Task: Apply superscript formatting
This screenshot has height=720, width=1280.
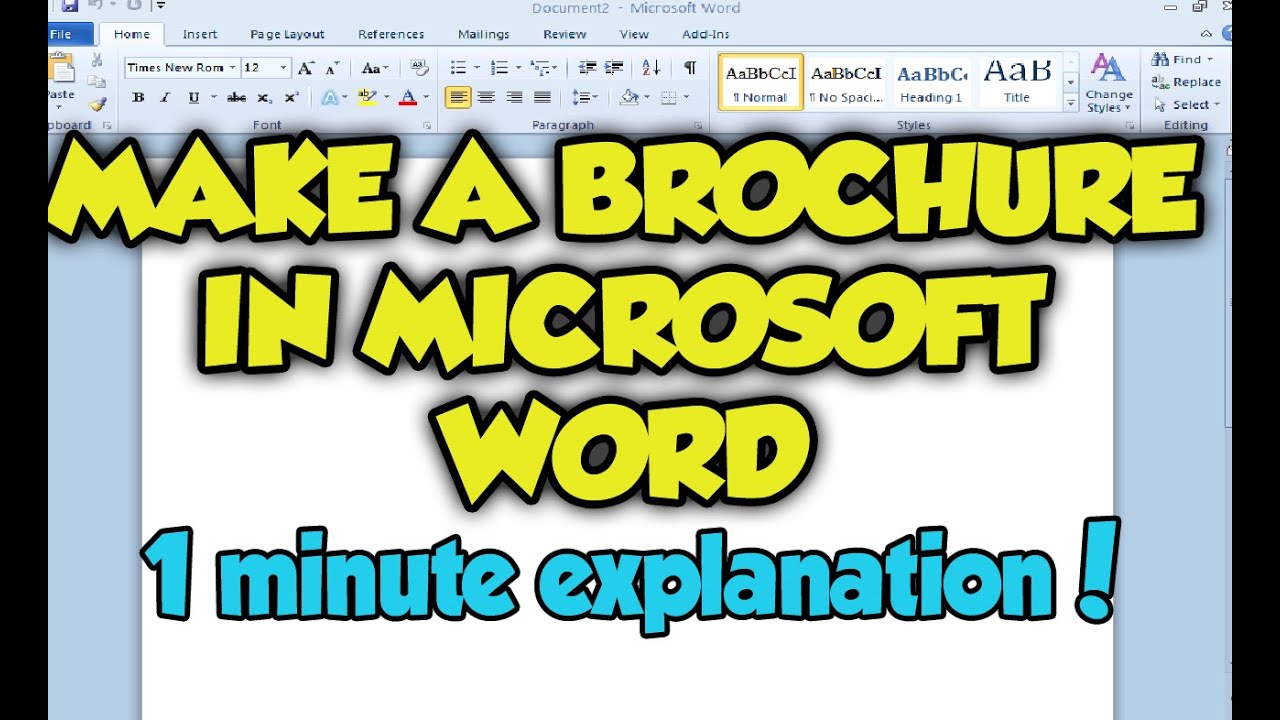Action: pyautogui.click(x=291, y=98)
